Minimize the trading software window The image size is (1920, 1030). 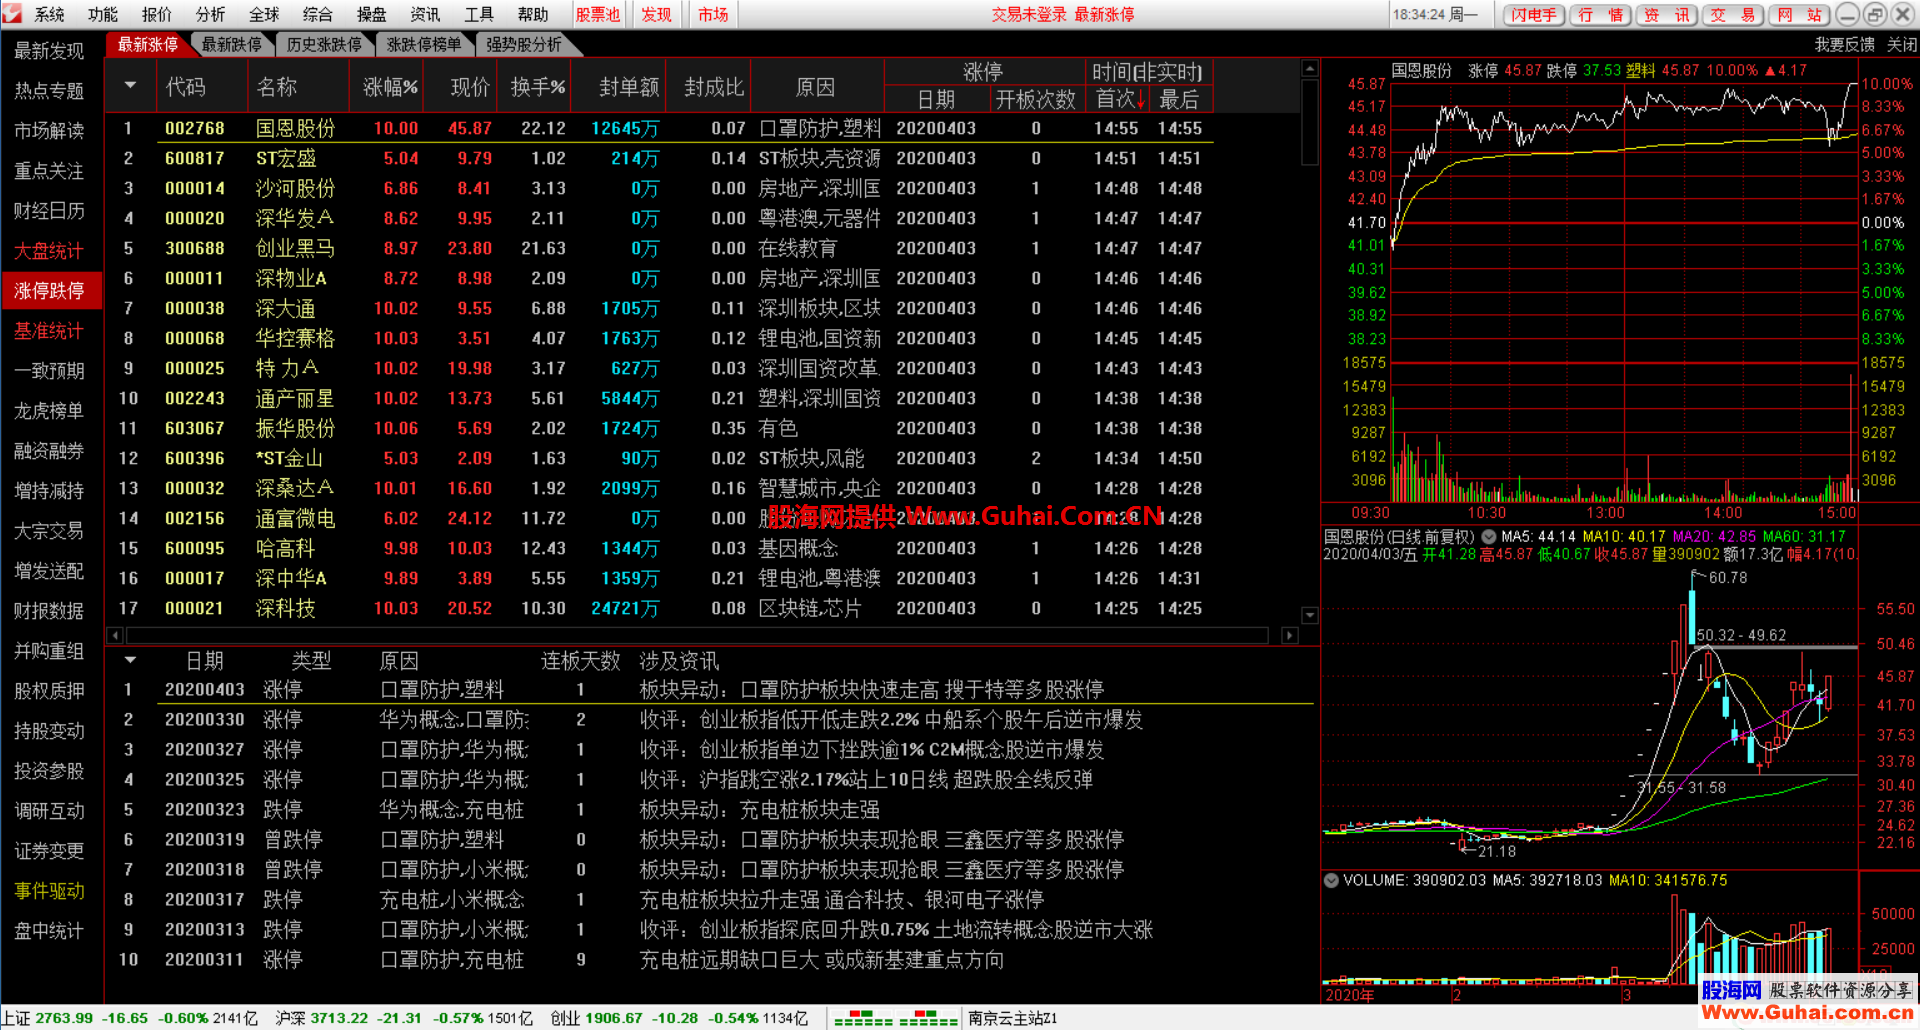[1848, 14]
